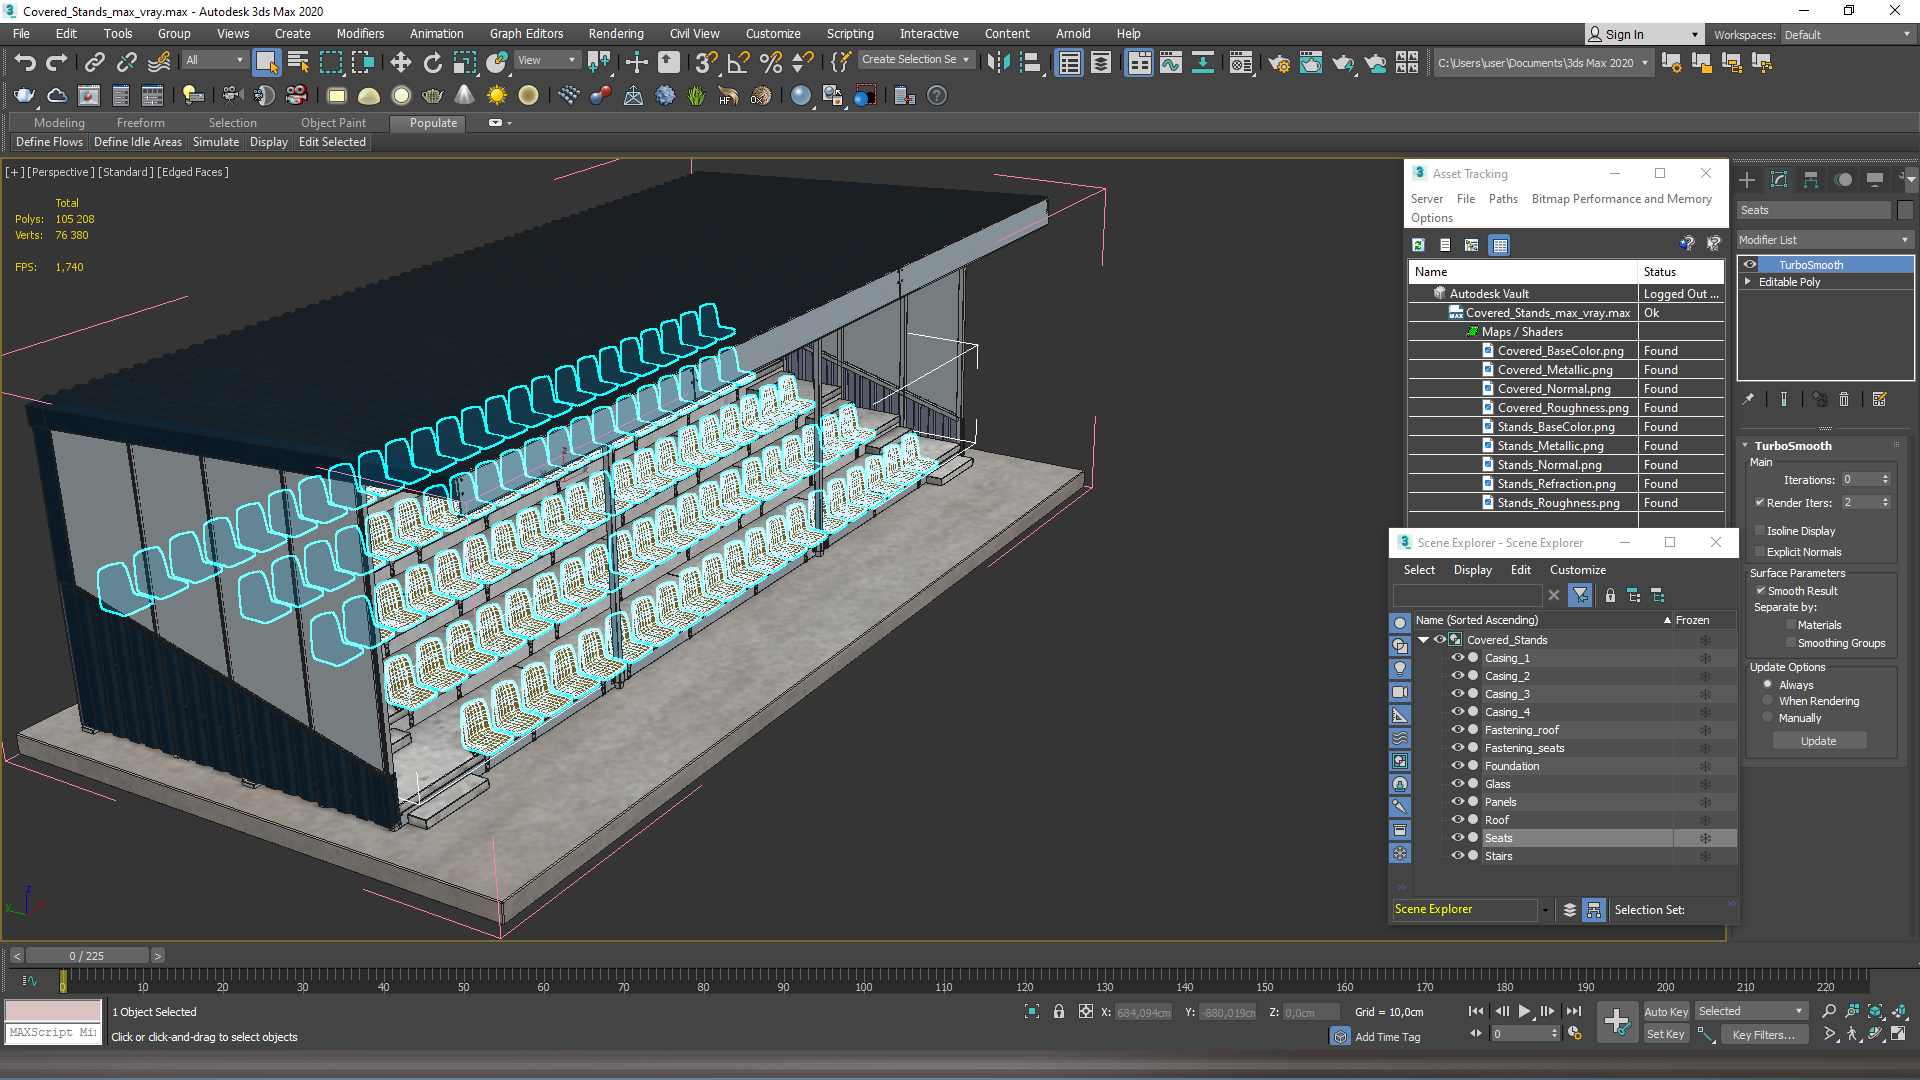The image size is (1920, 1080).
Task: Open the Mirror tool
Action: (997, 63)
